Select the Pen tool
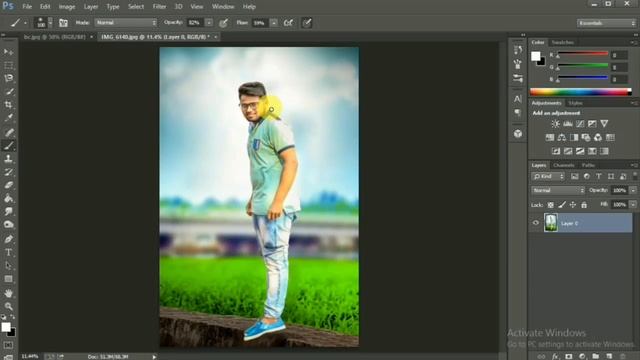Image resolution: width=640 pixels, height=360 pixels. (8, 239)
